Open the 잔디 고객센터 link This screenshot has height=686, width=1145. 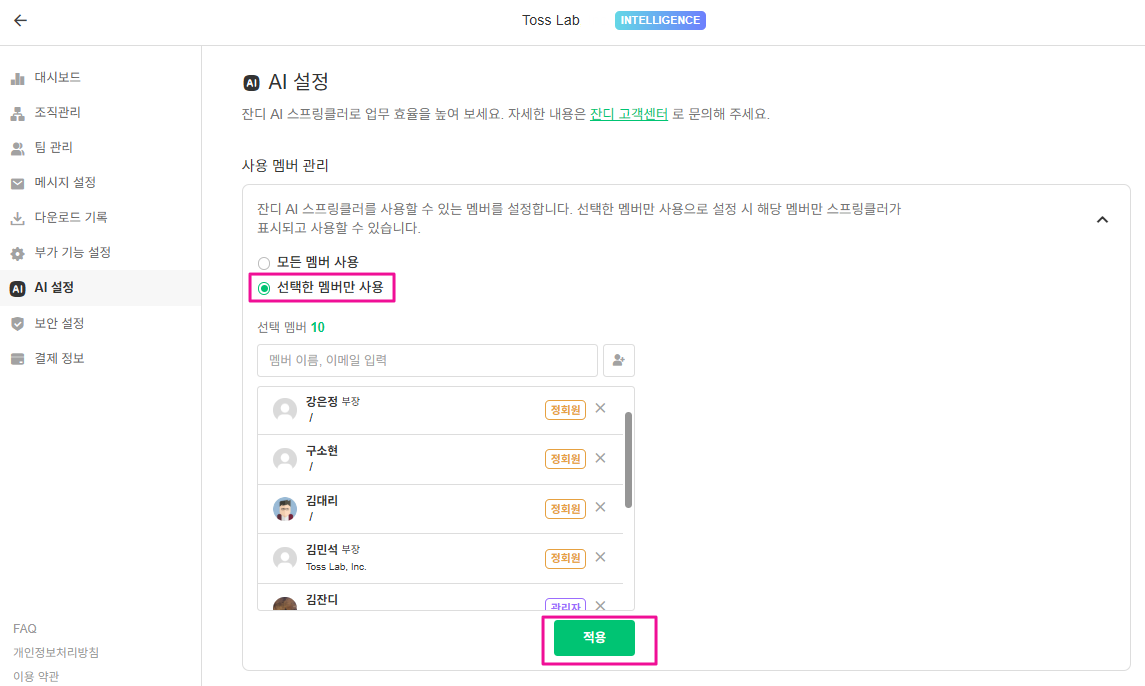(628, 114)
